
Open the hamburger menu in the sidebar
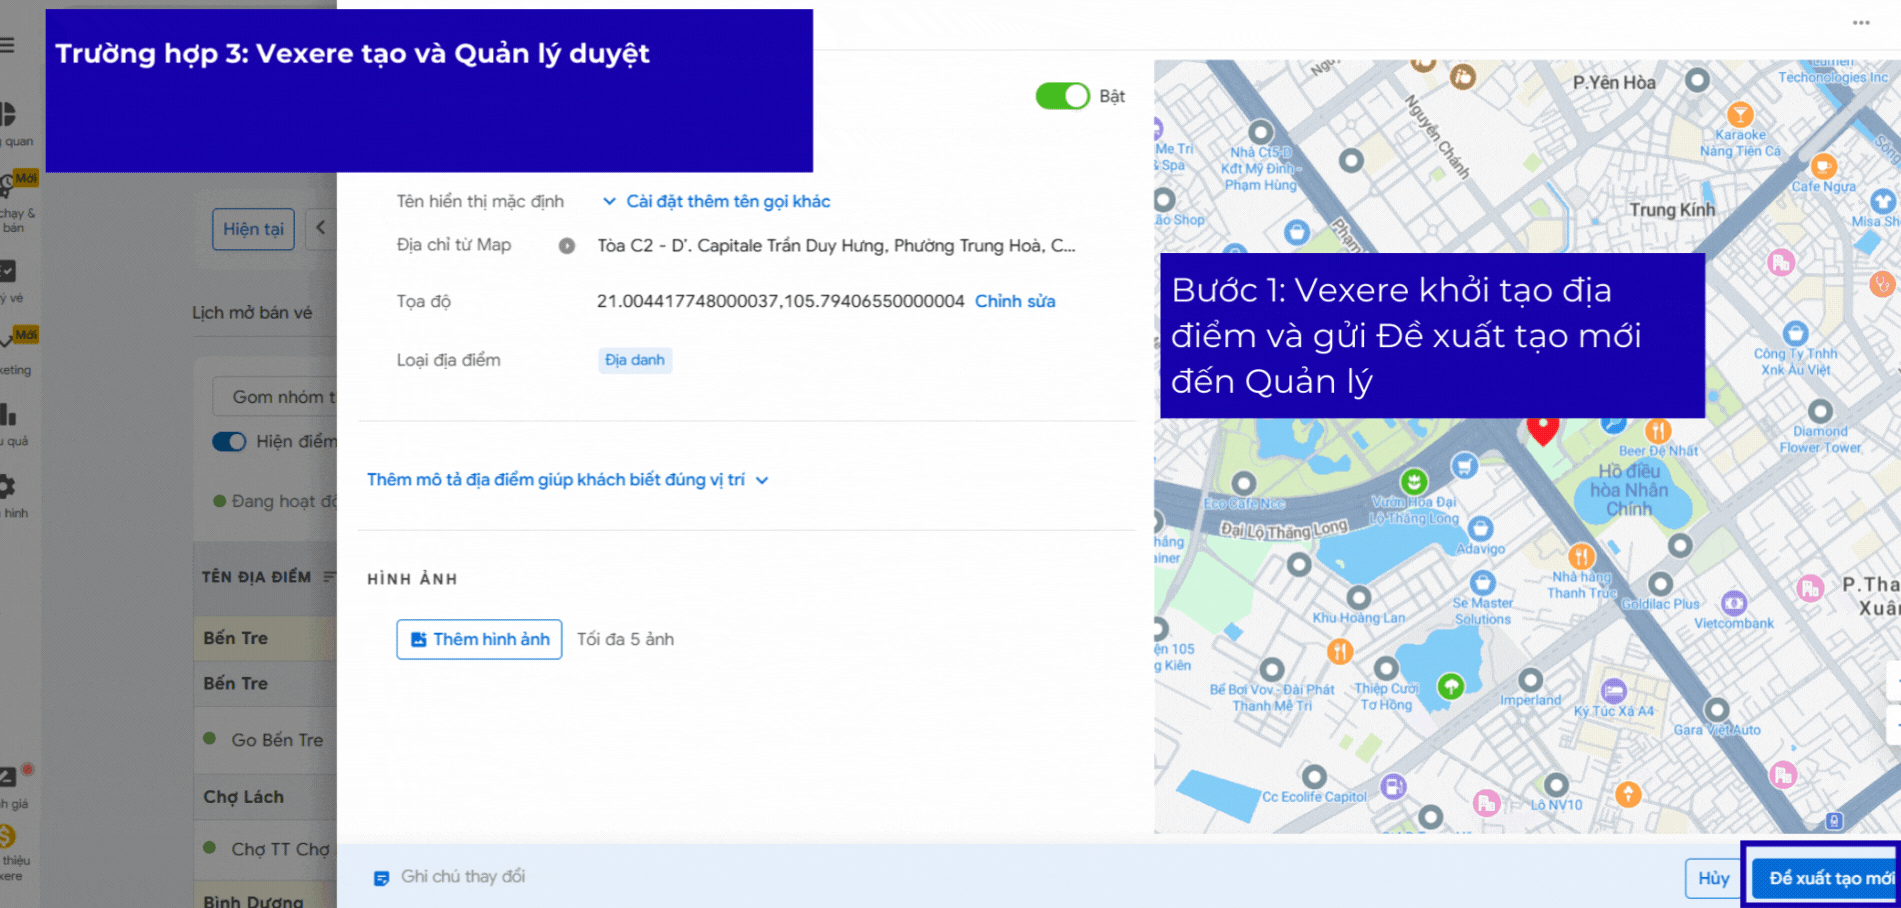(7, 45)
